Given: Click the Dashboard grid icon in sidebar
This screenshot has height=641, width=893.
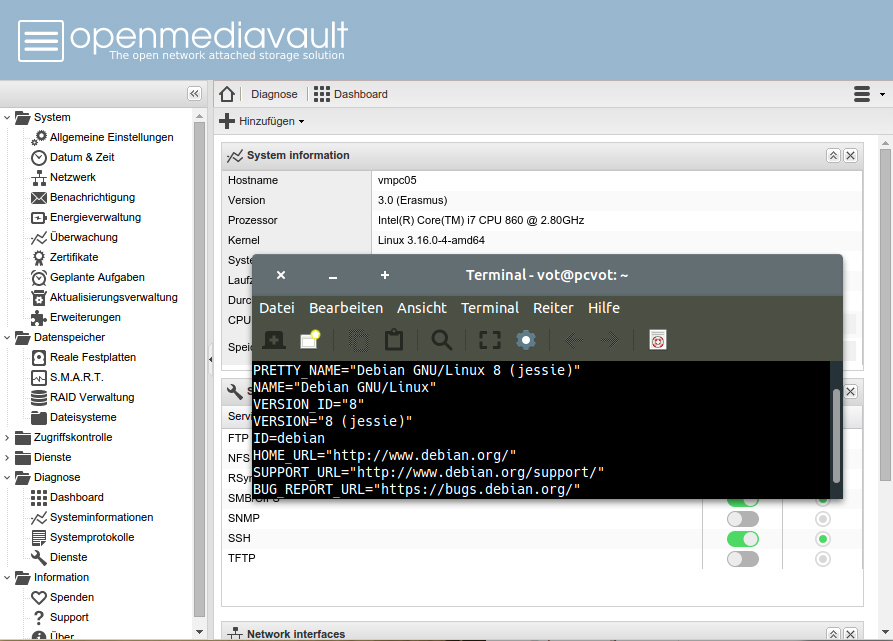Looking at the screenshot, I should coord(39,498).
